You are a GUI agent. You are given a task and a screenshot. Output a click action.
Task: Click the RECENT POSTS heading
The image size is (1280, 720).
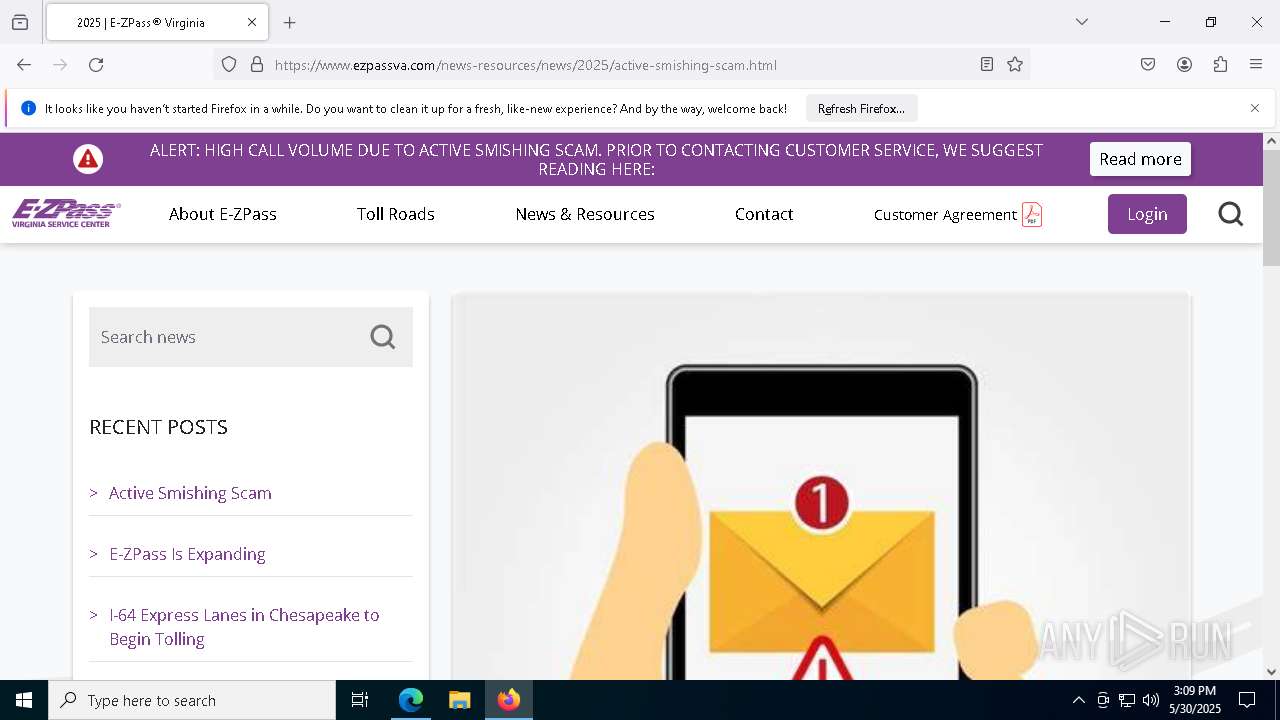click(x=158, y=427)
